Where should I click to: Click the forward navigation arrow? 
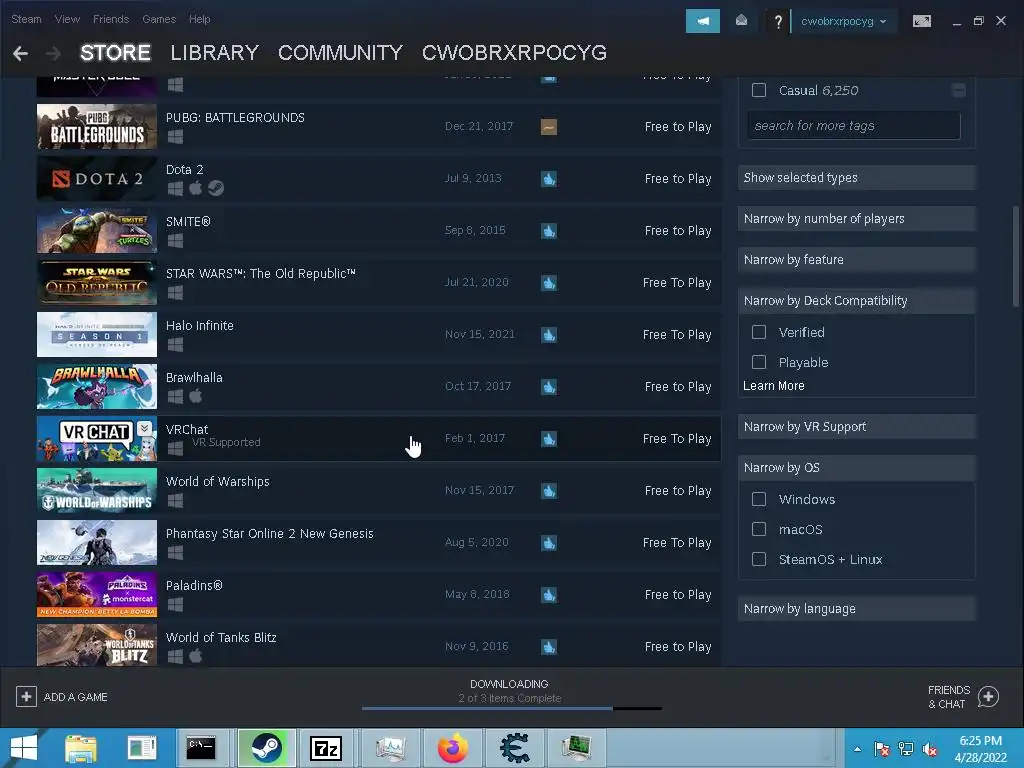click(53, 54)
